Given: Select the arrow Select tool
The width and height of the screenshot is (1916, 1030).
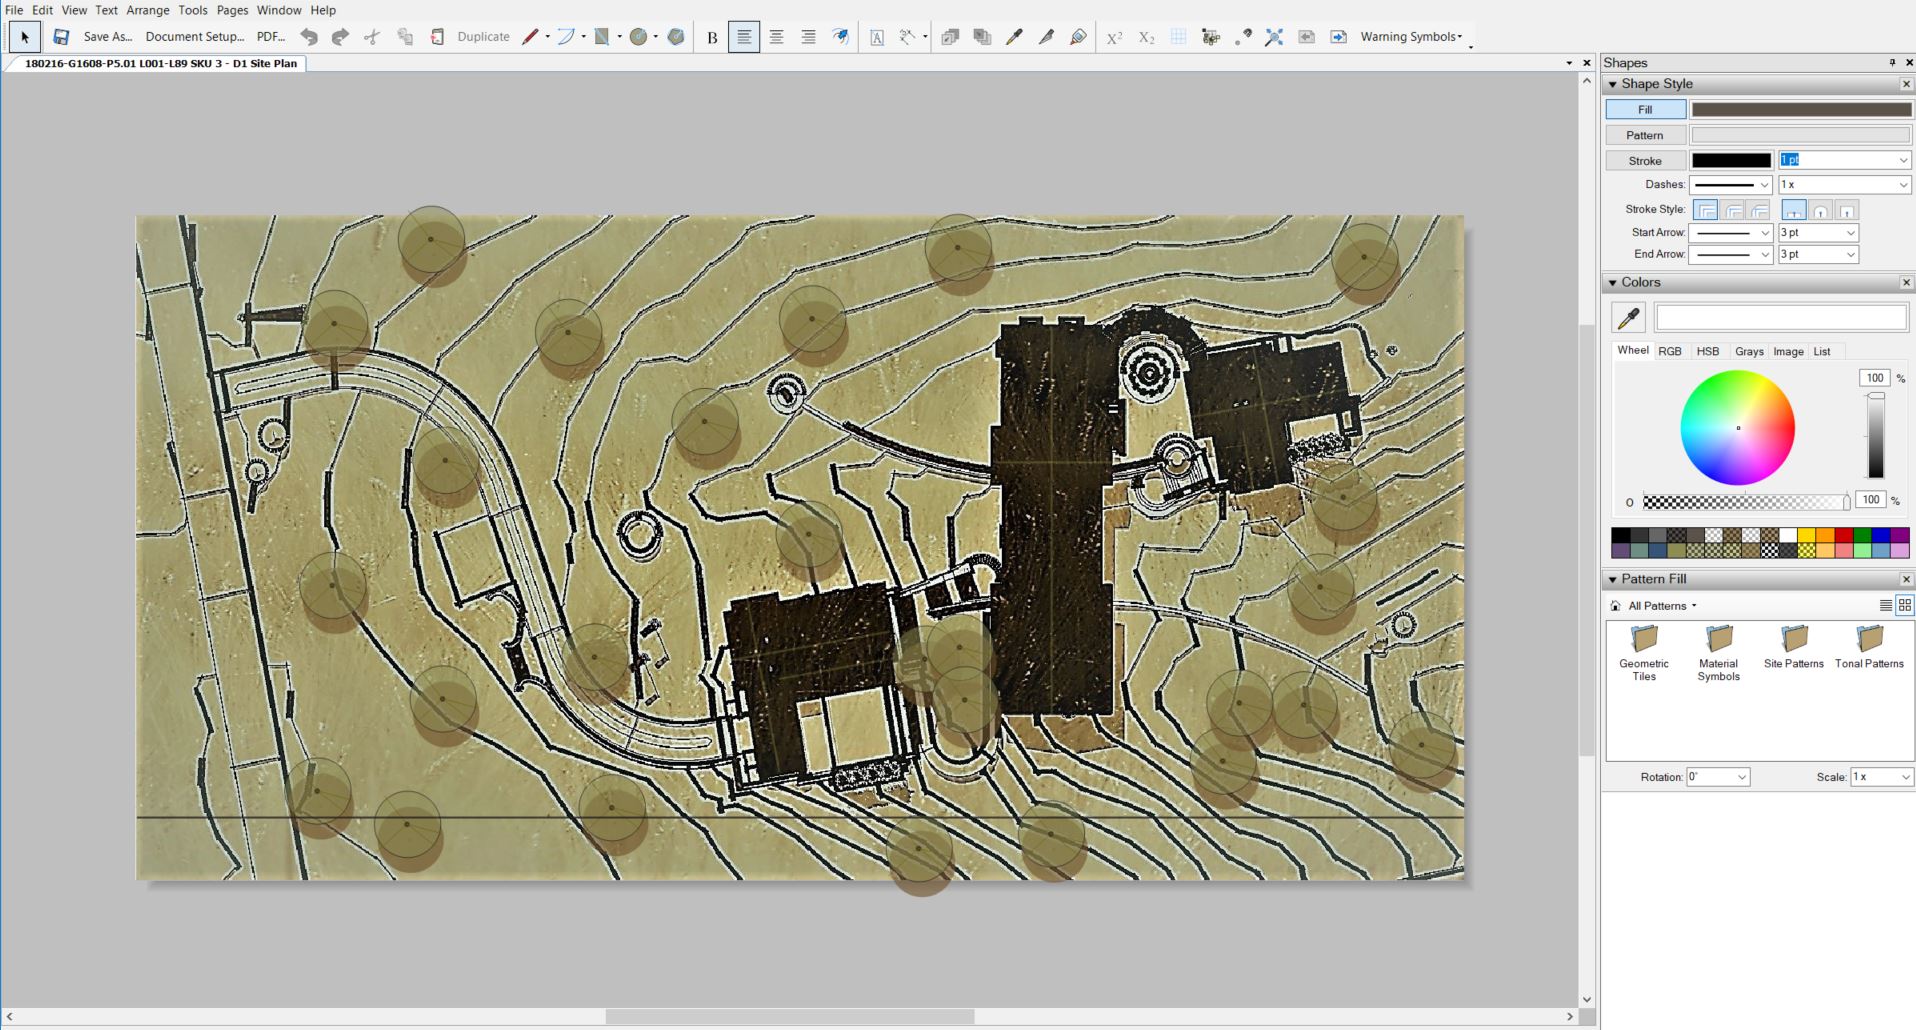Looking at the screenshot, I should click(x=25, y=37).
